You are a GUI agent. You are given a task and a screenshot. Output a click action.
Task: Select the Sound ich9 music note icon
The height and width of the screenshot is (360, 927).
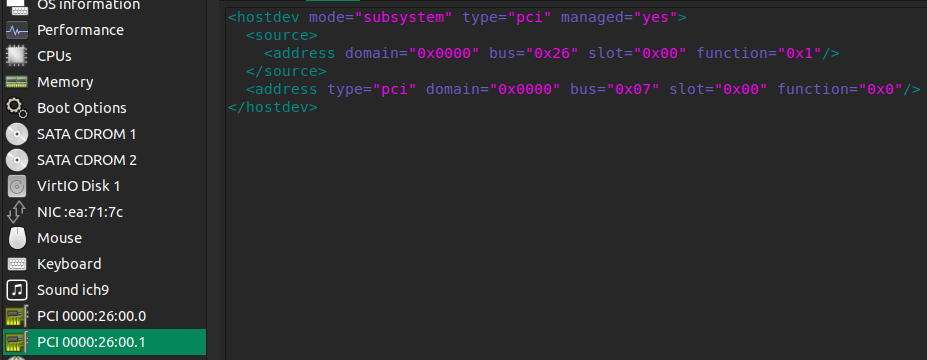point(17,290)
